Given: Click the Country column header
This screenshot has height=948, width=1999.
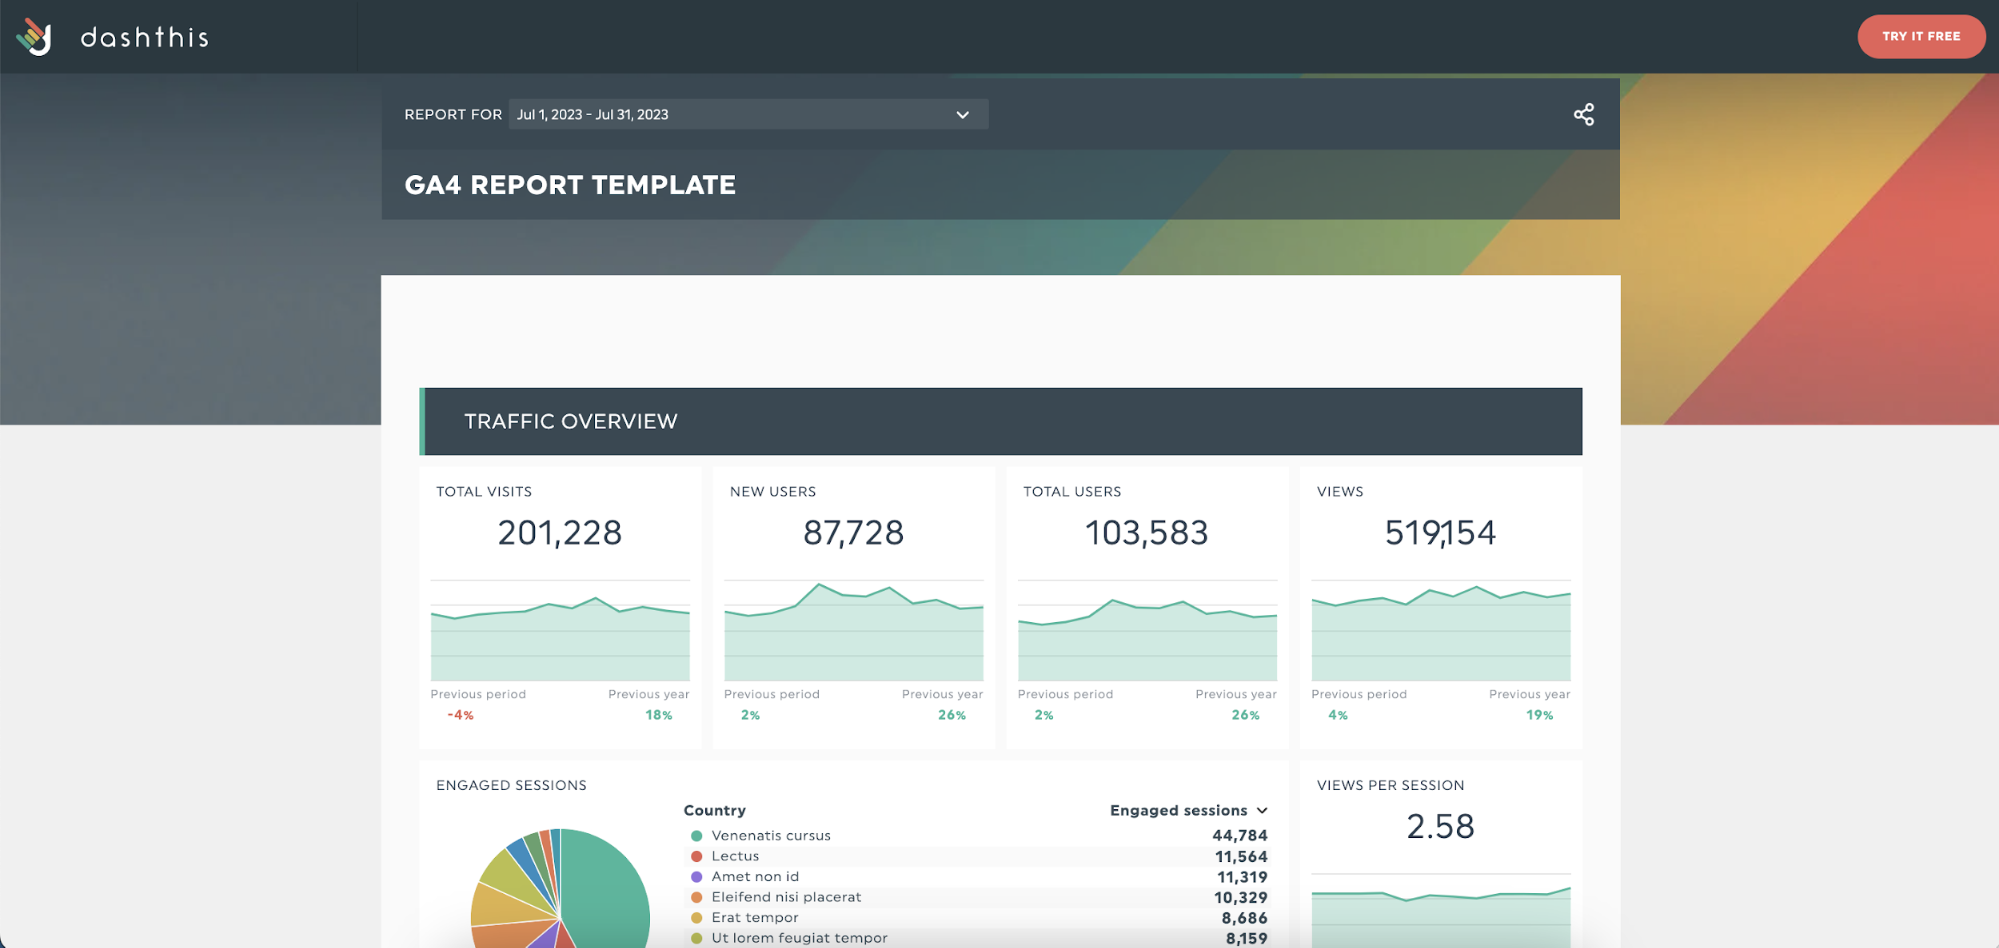Looking at the screenshot, I should pyautogui.click(x=714, y=810).
